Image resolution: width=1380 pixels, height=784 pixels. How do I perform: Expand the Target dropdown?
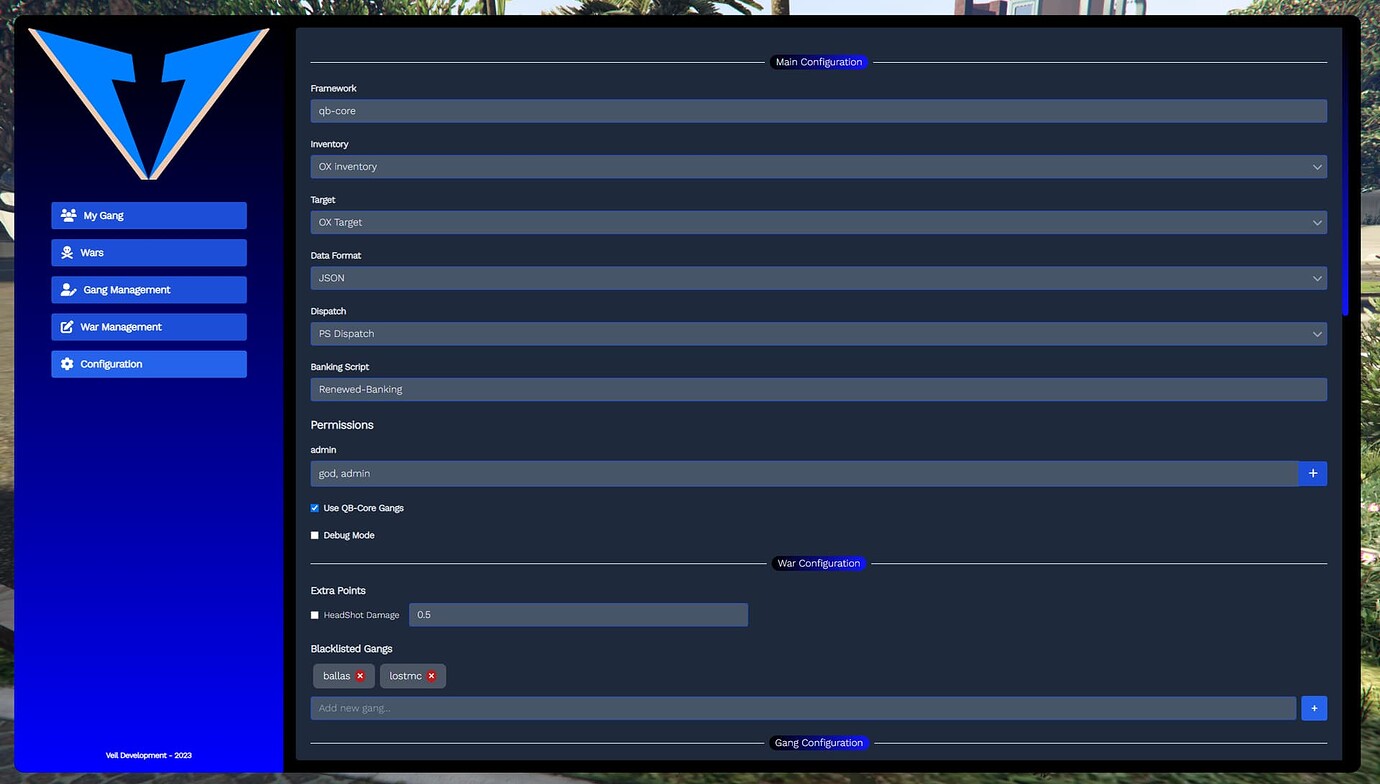coord(818,223)
